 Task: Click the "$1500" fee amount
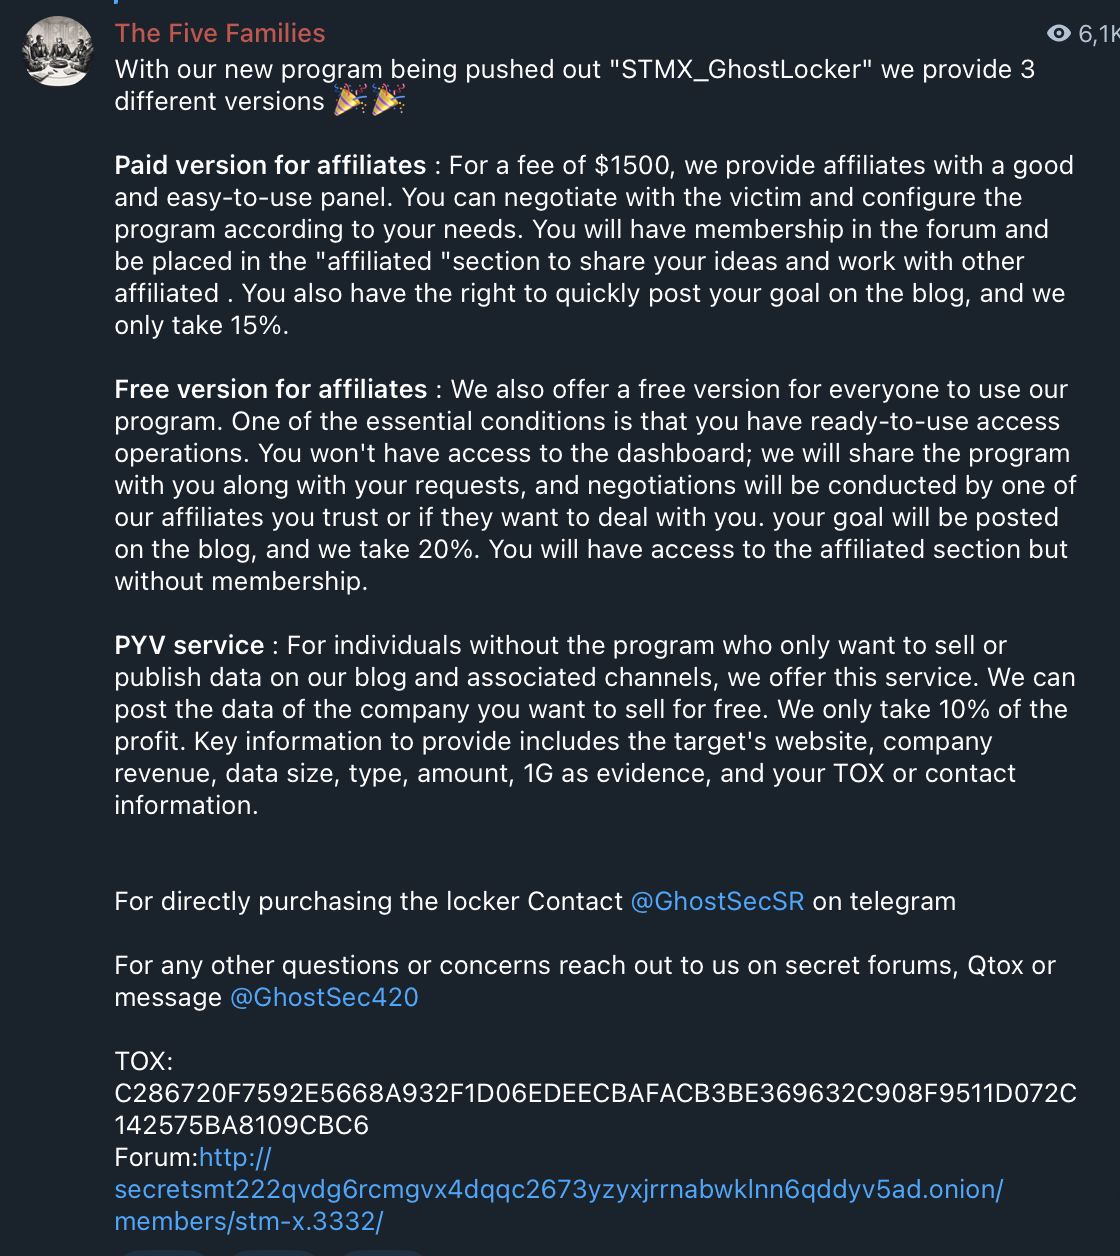pos(629,165)
